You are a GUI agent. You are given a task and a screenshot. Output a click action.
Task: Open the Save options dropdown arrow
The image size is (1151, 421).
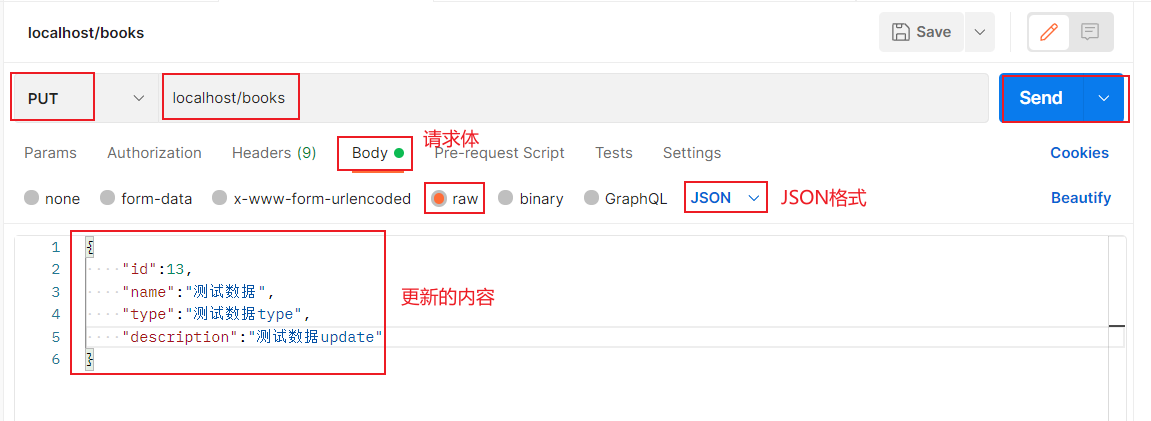pyautogui.click(x=979, y=32)
